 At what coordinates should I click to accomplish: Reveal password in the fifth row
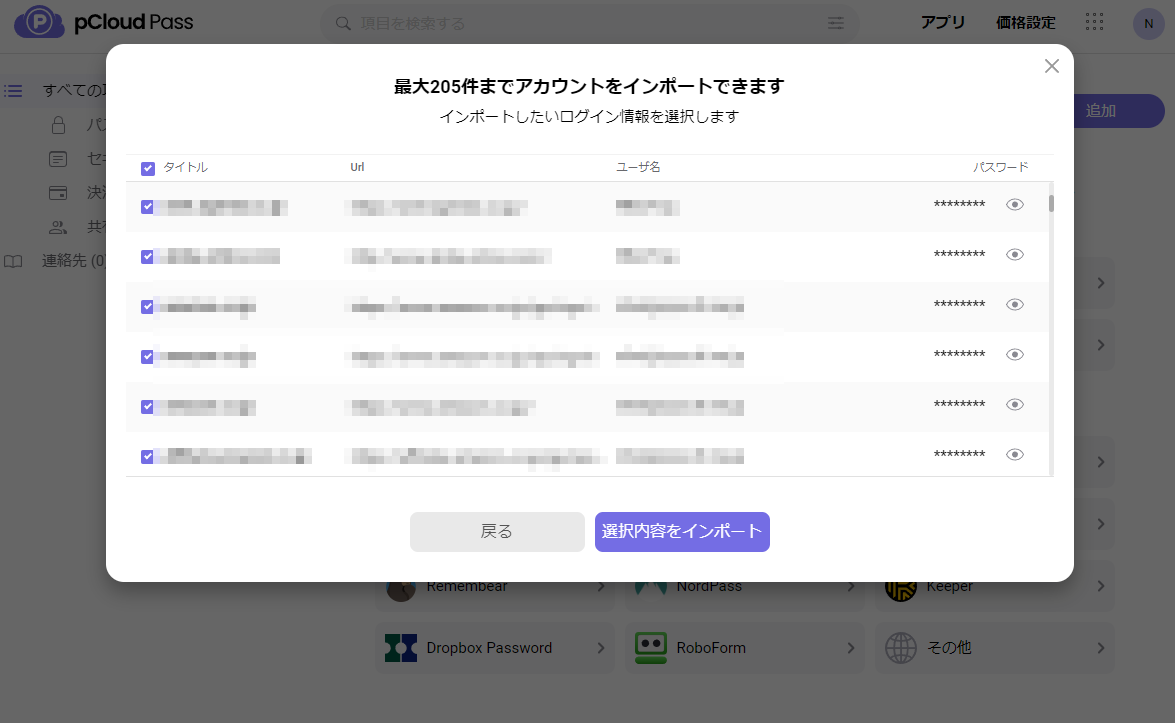(1015, 405)
